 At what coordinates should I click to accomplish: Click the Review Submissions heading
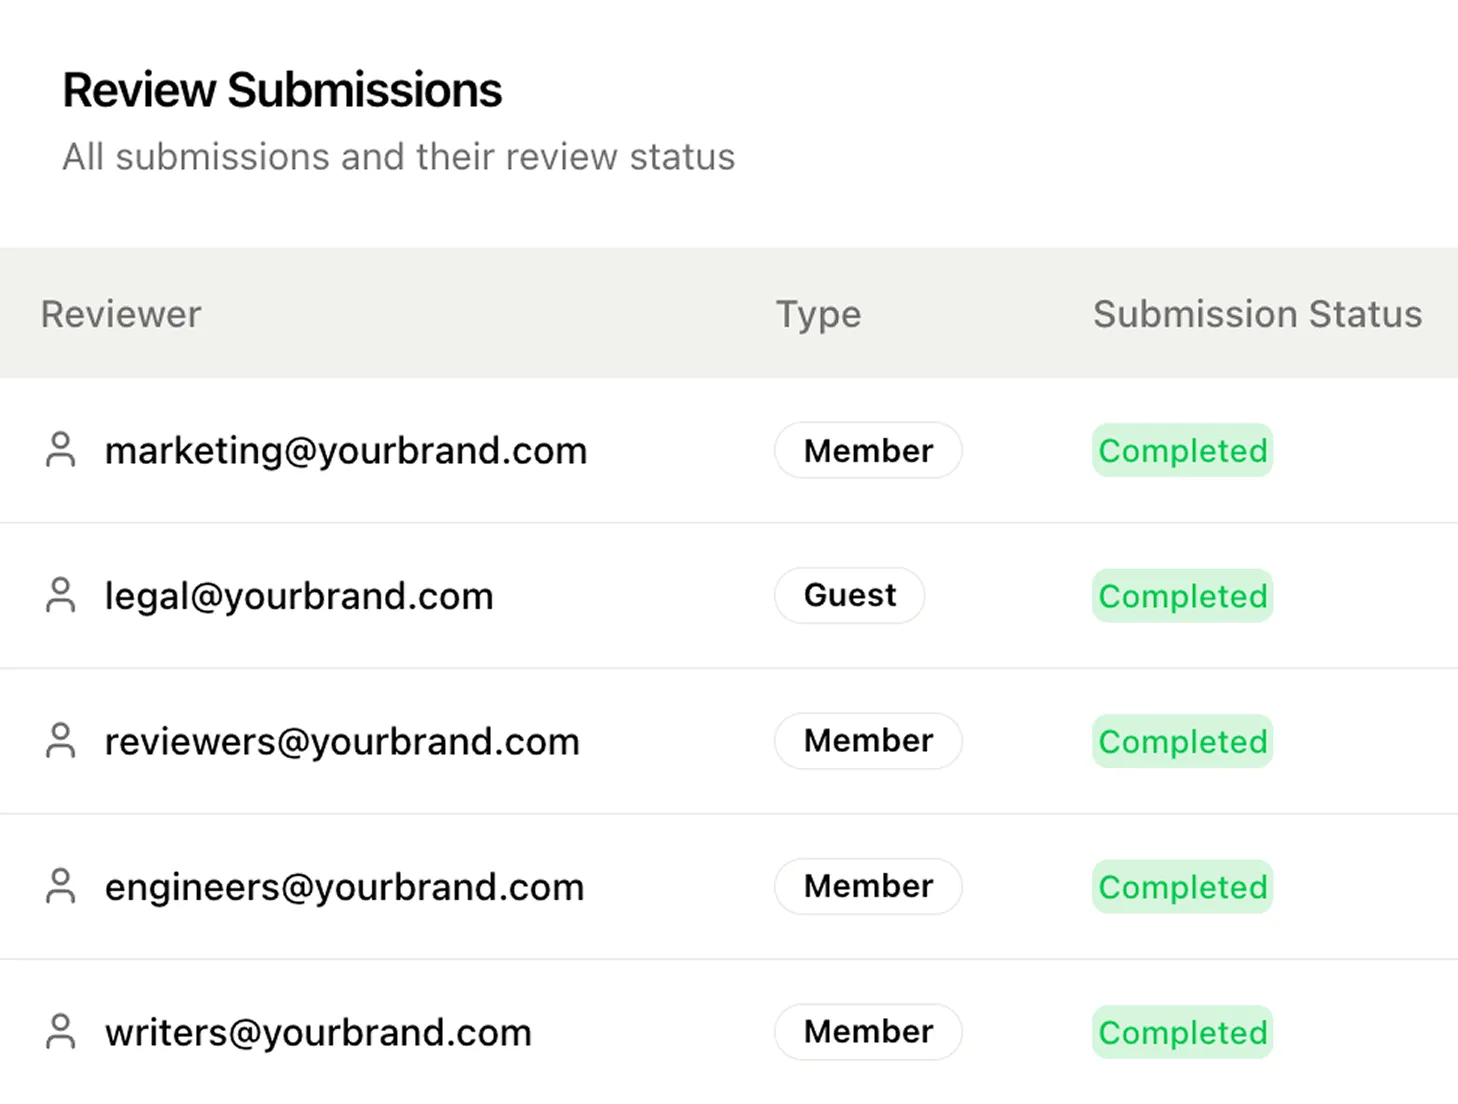tap(282, 90)
